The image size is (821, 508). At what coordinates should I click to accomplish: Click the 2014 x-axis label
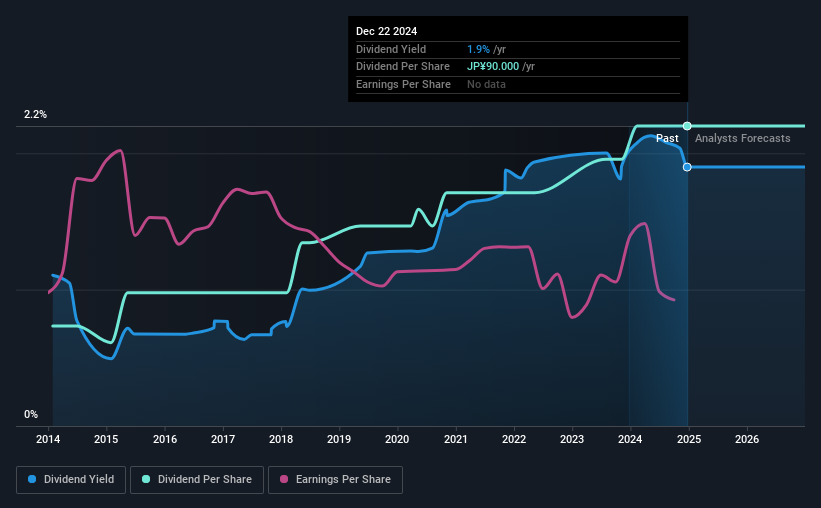click(x=48, y=439)
